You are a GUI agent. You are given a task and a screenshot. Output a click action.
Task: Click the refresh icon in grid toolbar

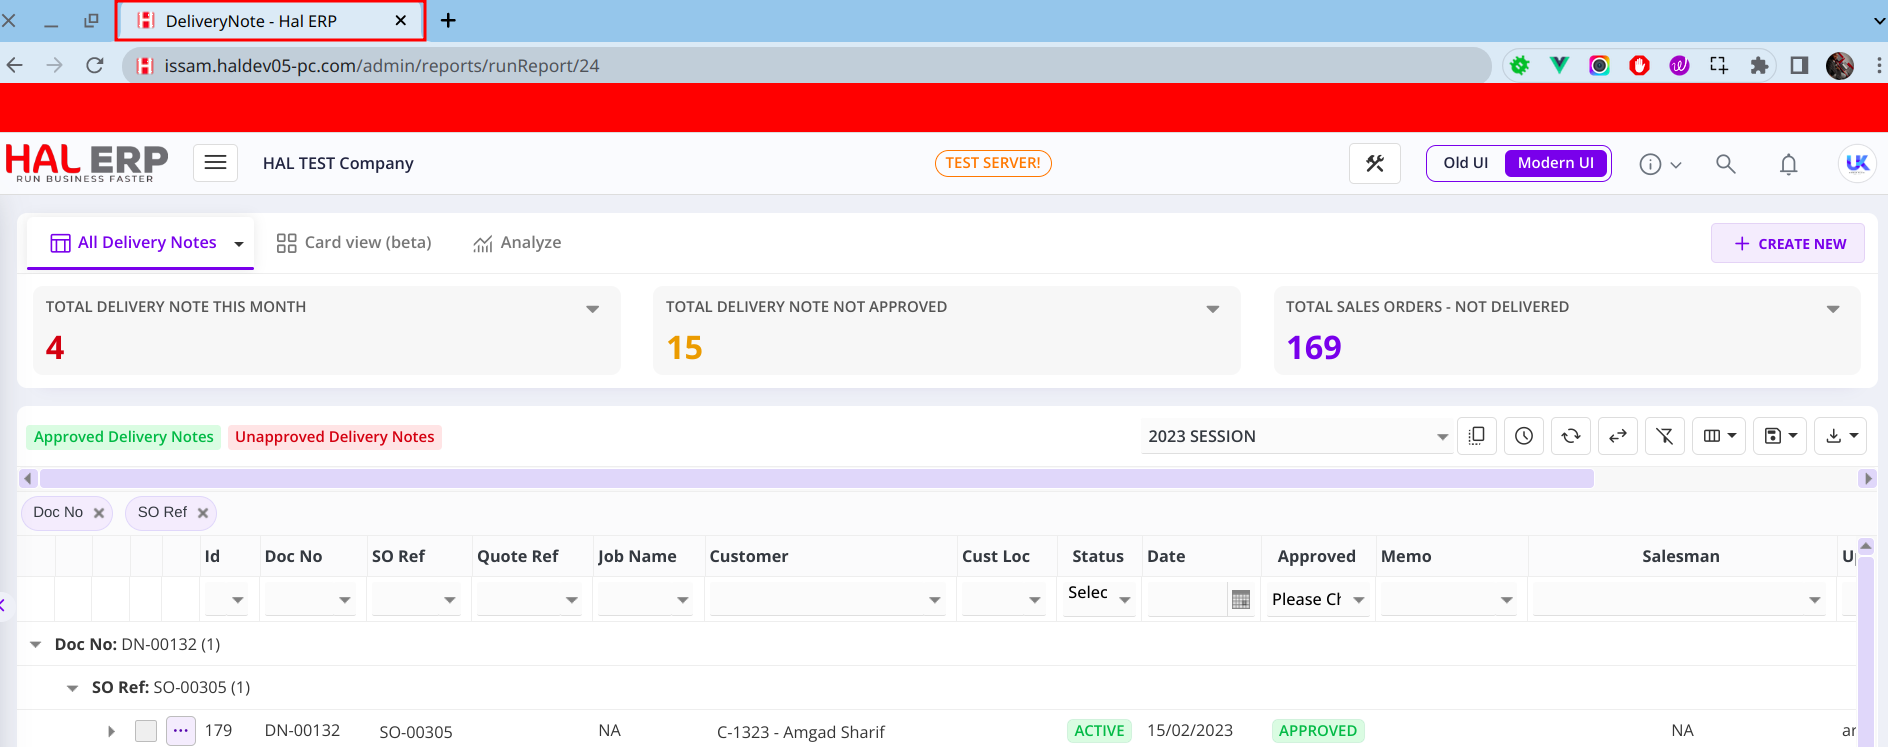click(x=1570, y=436)
